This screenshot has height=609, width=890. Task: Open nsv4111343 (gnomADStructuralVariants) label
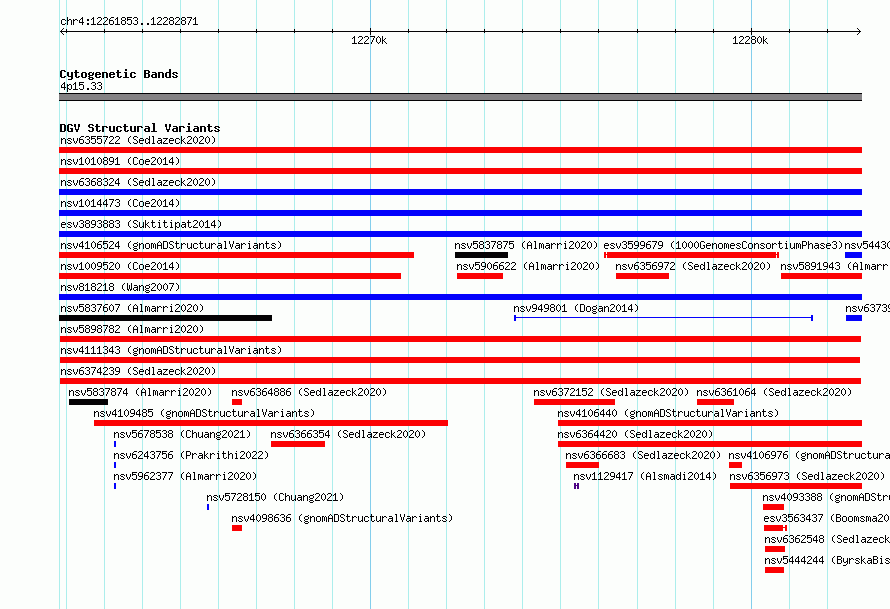171,350
